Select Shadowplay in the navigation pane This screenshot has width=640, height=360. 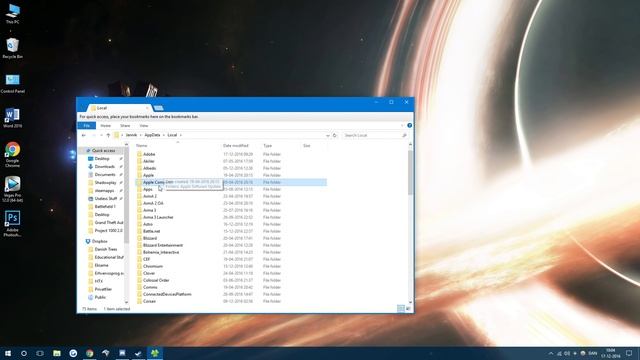[105, 182]
